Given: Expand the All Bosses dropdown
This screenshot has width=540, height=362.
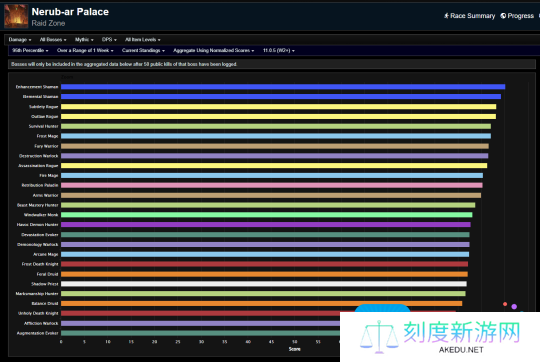Looking at the screenshot, I should point(53,40).
